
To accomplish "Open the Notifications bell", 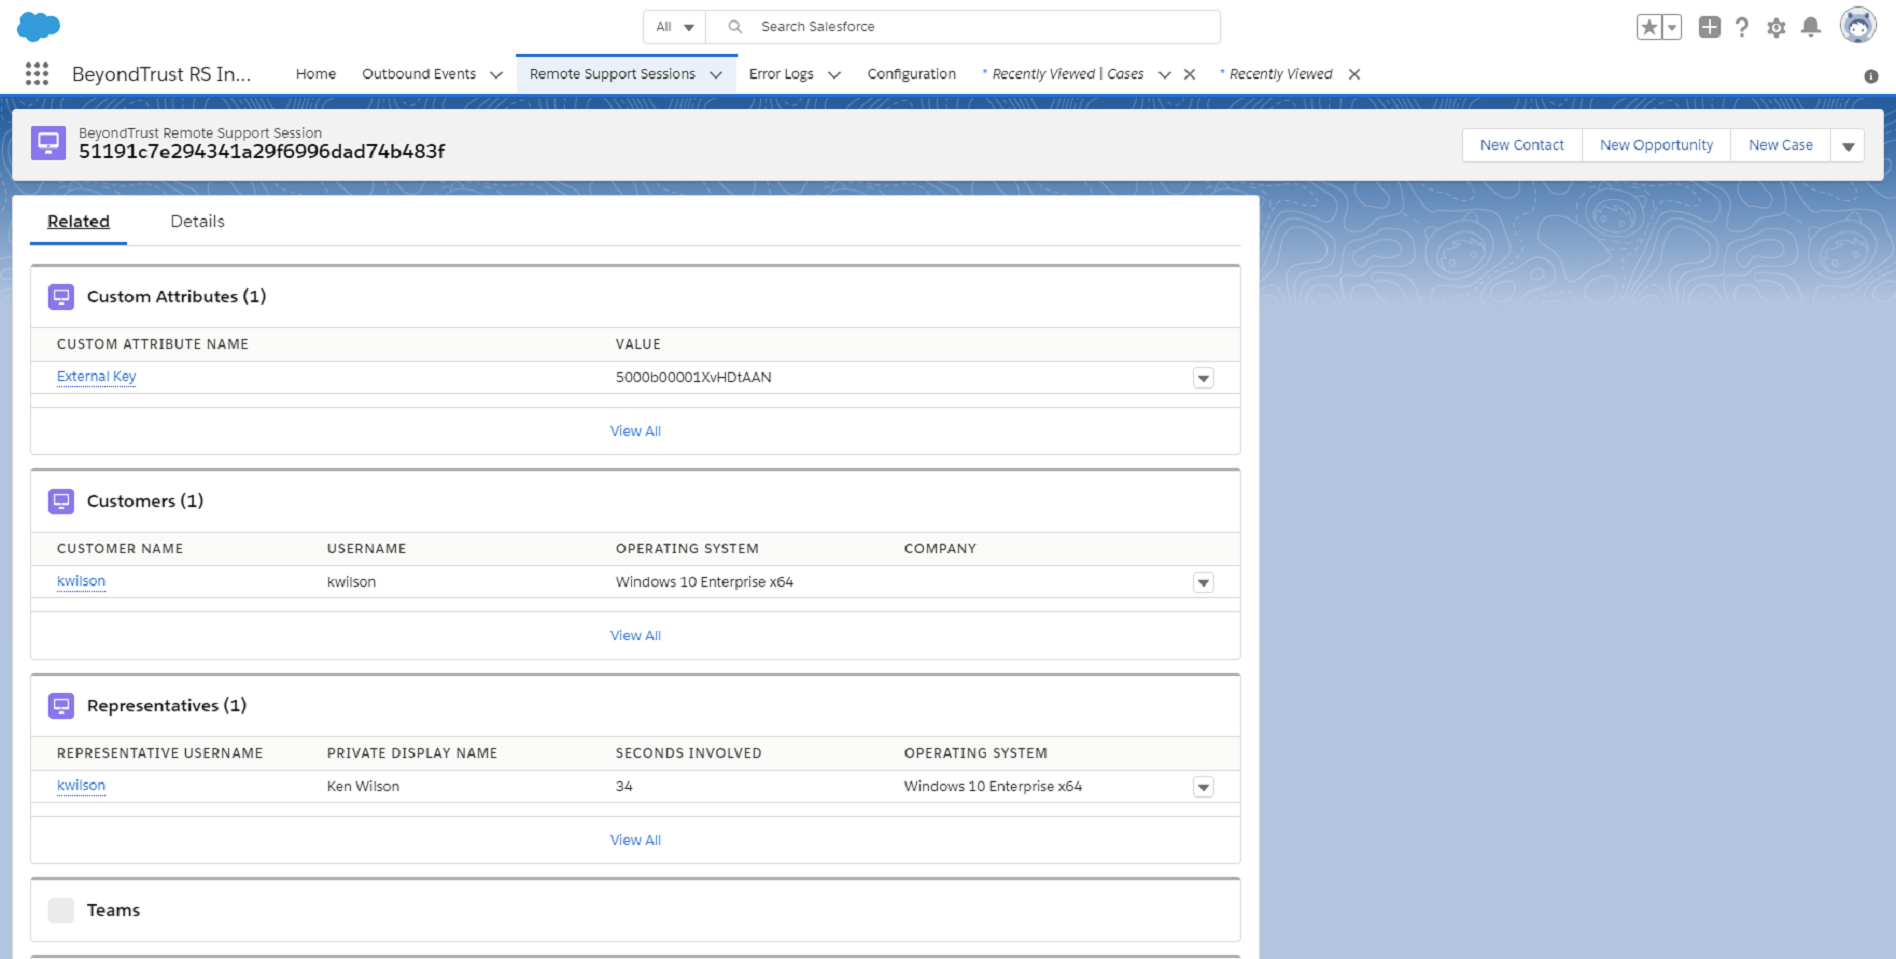I will point(1811,27).
